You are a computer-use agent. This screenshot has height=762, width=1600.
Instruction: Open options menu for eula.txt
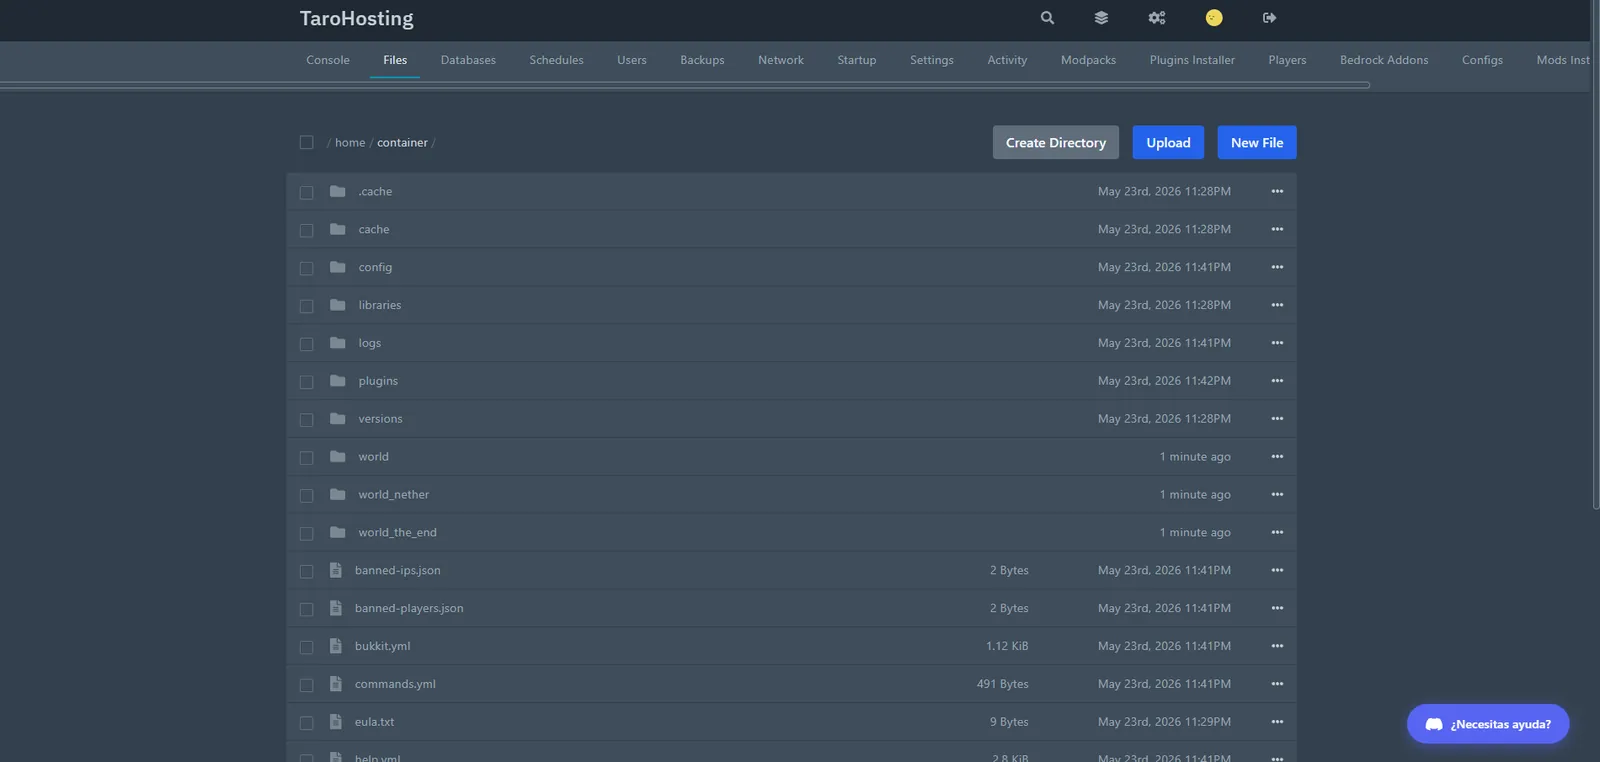pos(1277,722)
